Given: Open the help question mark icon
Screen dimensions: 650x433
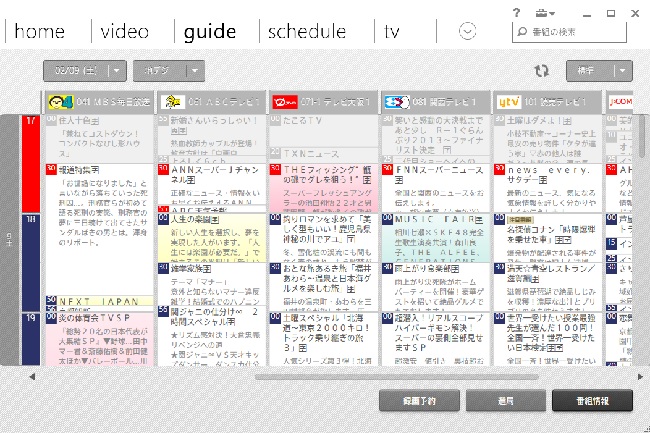Looking at the screenshot, I should coord(516,13).
